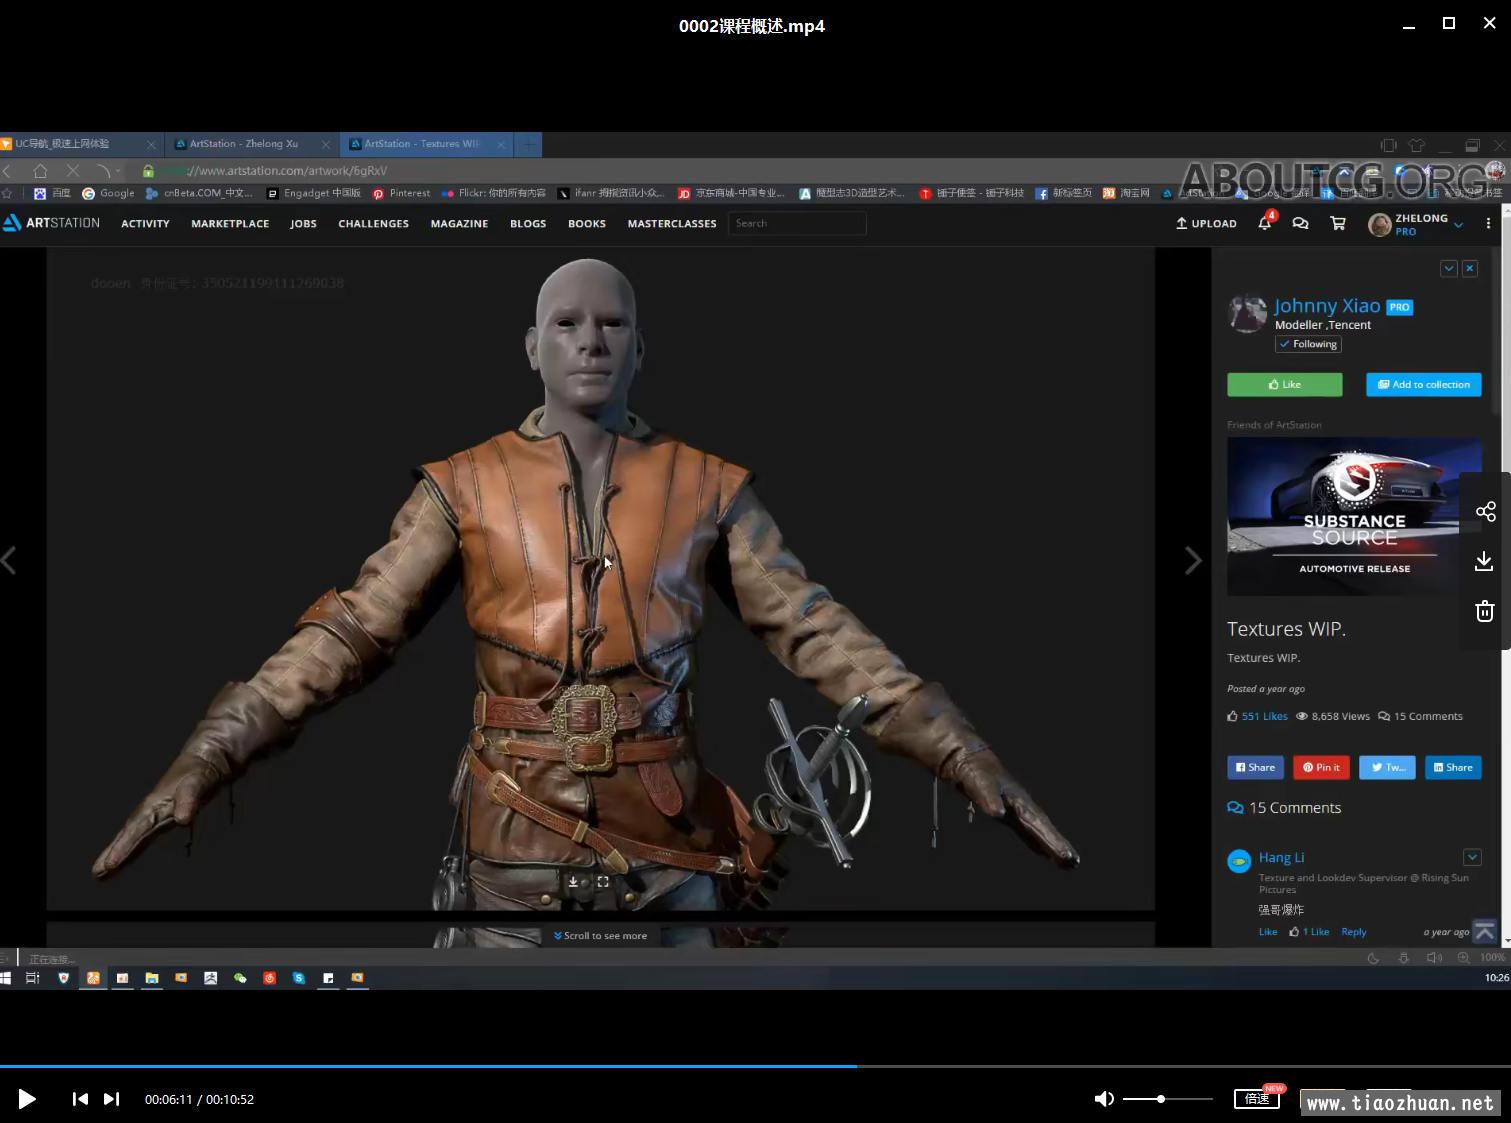
Task: Click the red Pin it button
Action: [x=1322, y=767]
